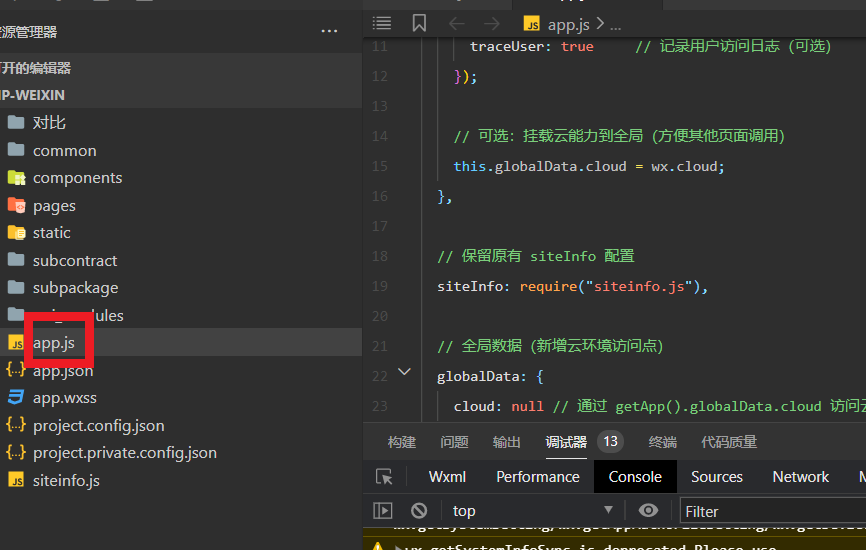Screen dimensions: 866x550
Task: Click the cloud: null text on line 23
Action: (x=498, y=406)
